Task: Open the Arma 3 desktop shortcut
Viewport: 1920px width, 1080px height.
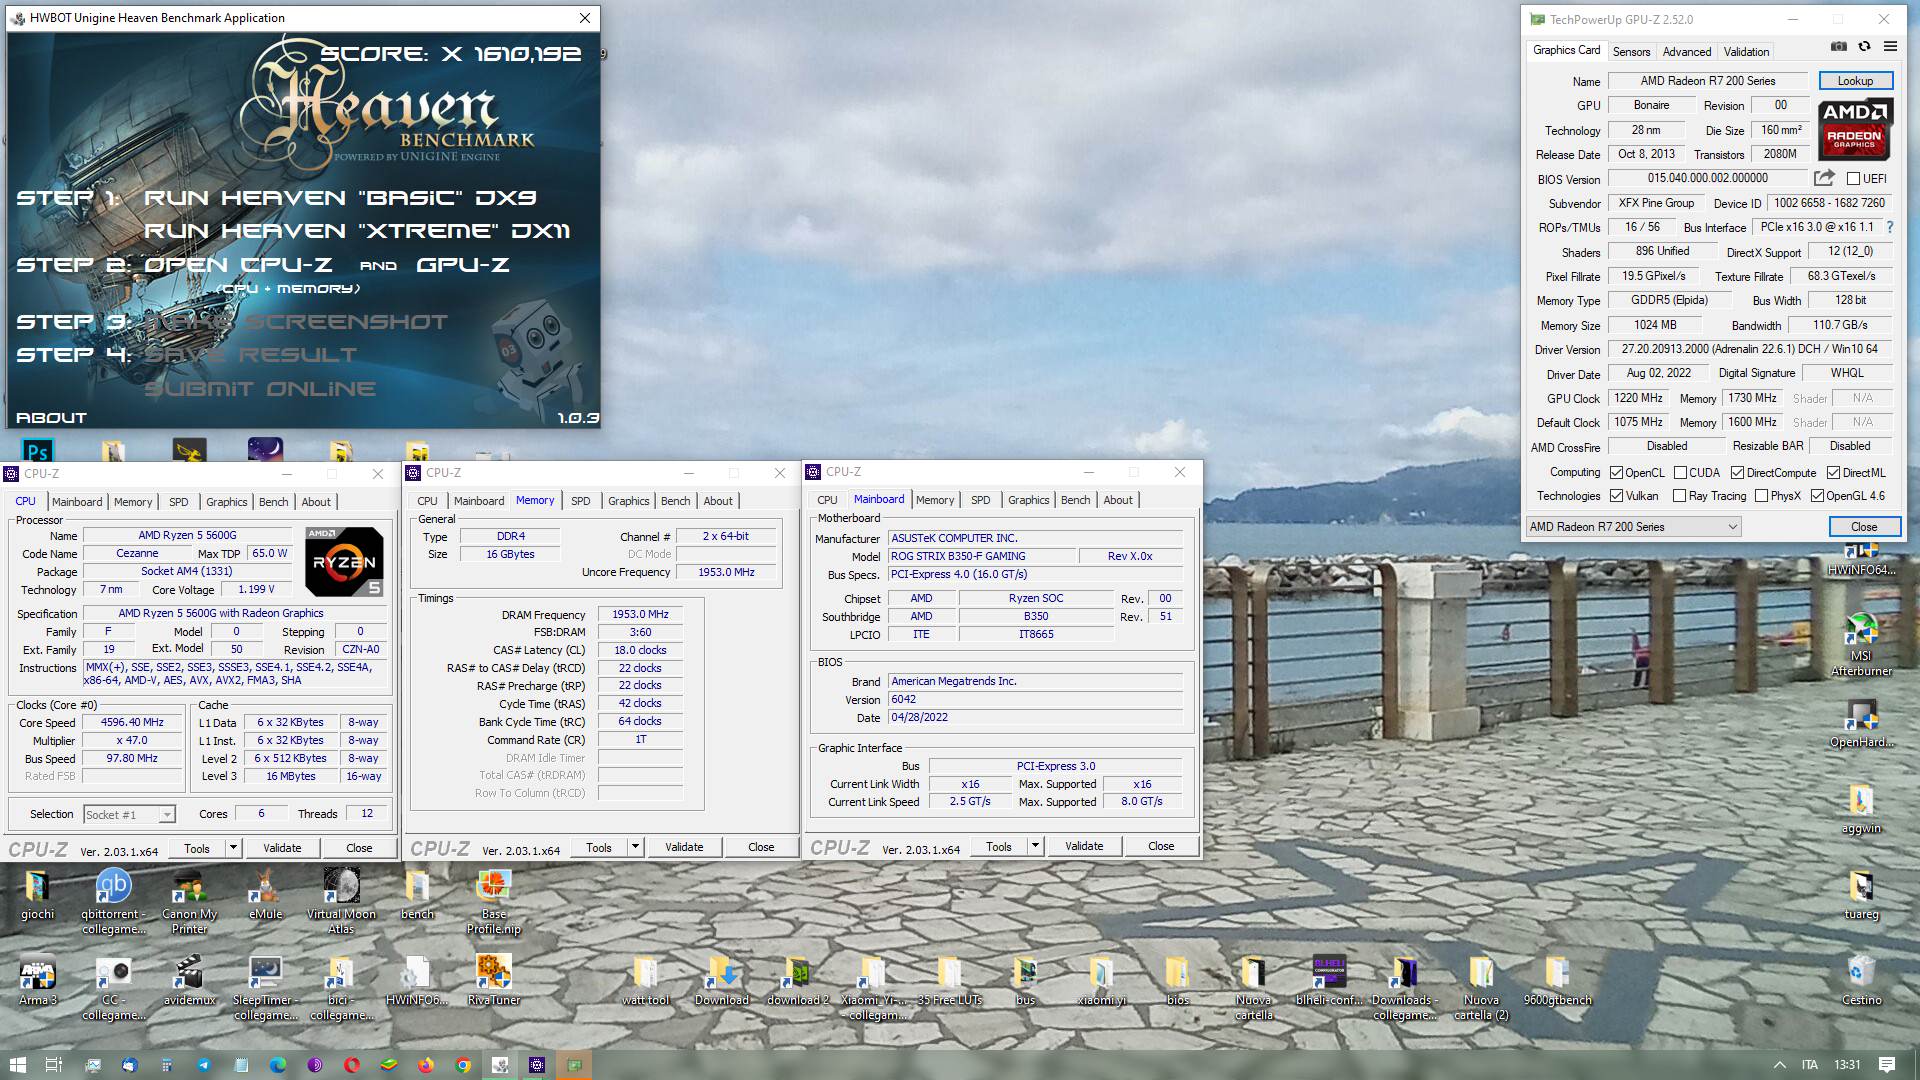Action: point(38,981)
